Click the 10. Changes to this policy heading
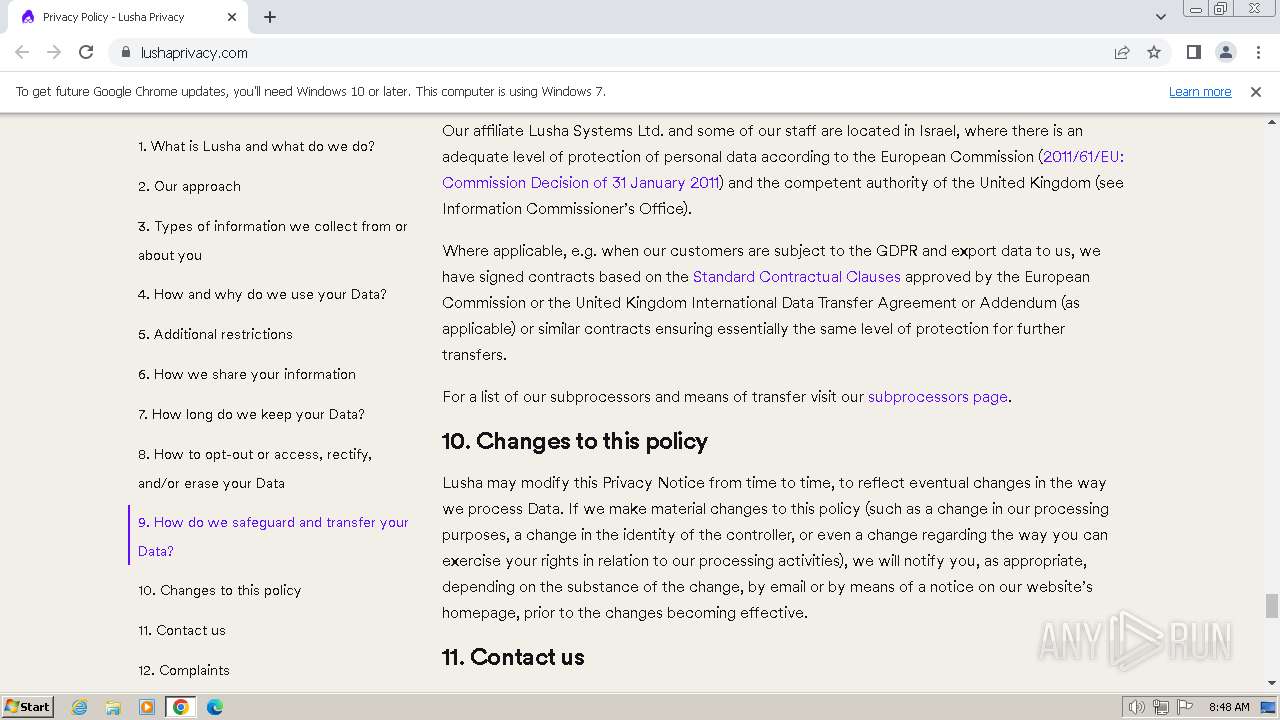The image size is (1280, 720). [575, 441]
